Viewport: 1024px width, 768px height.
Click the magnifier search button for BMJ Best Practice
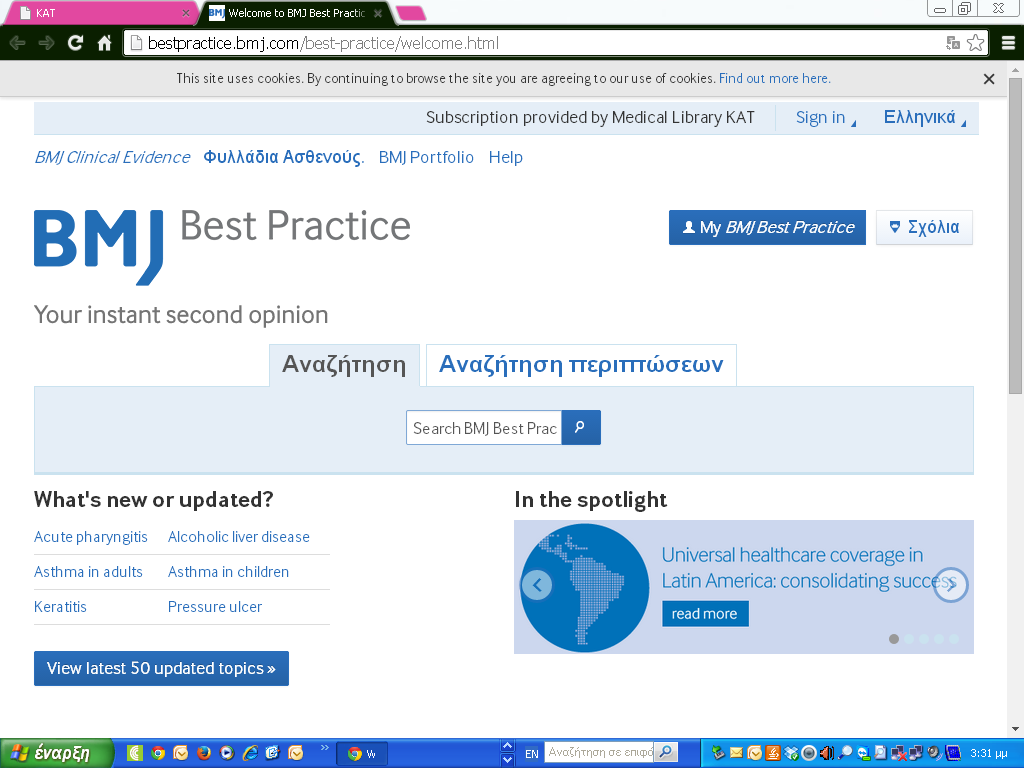click(x=581, y=428)
